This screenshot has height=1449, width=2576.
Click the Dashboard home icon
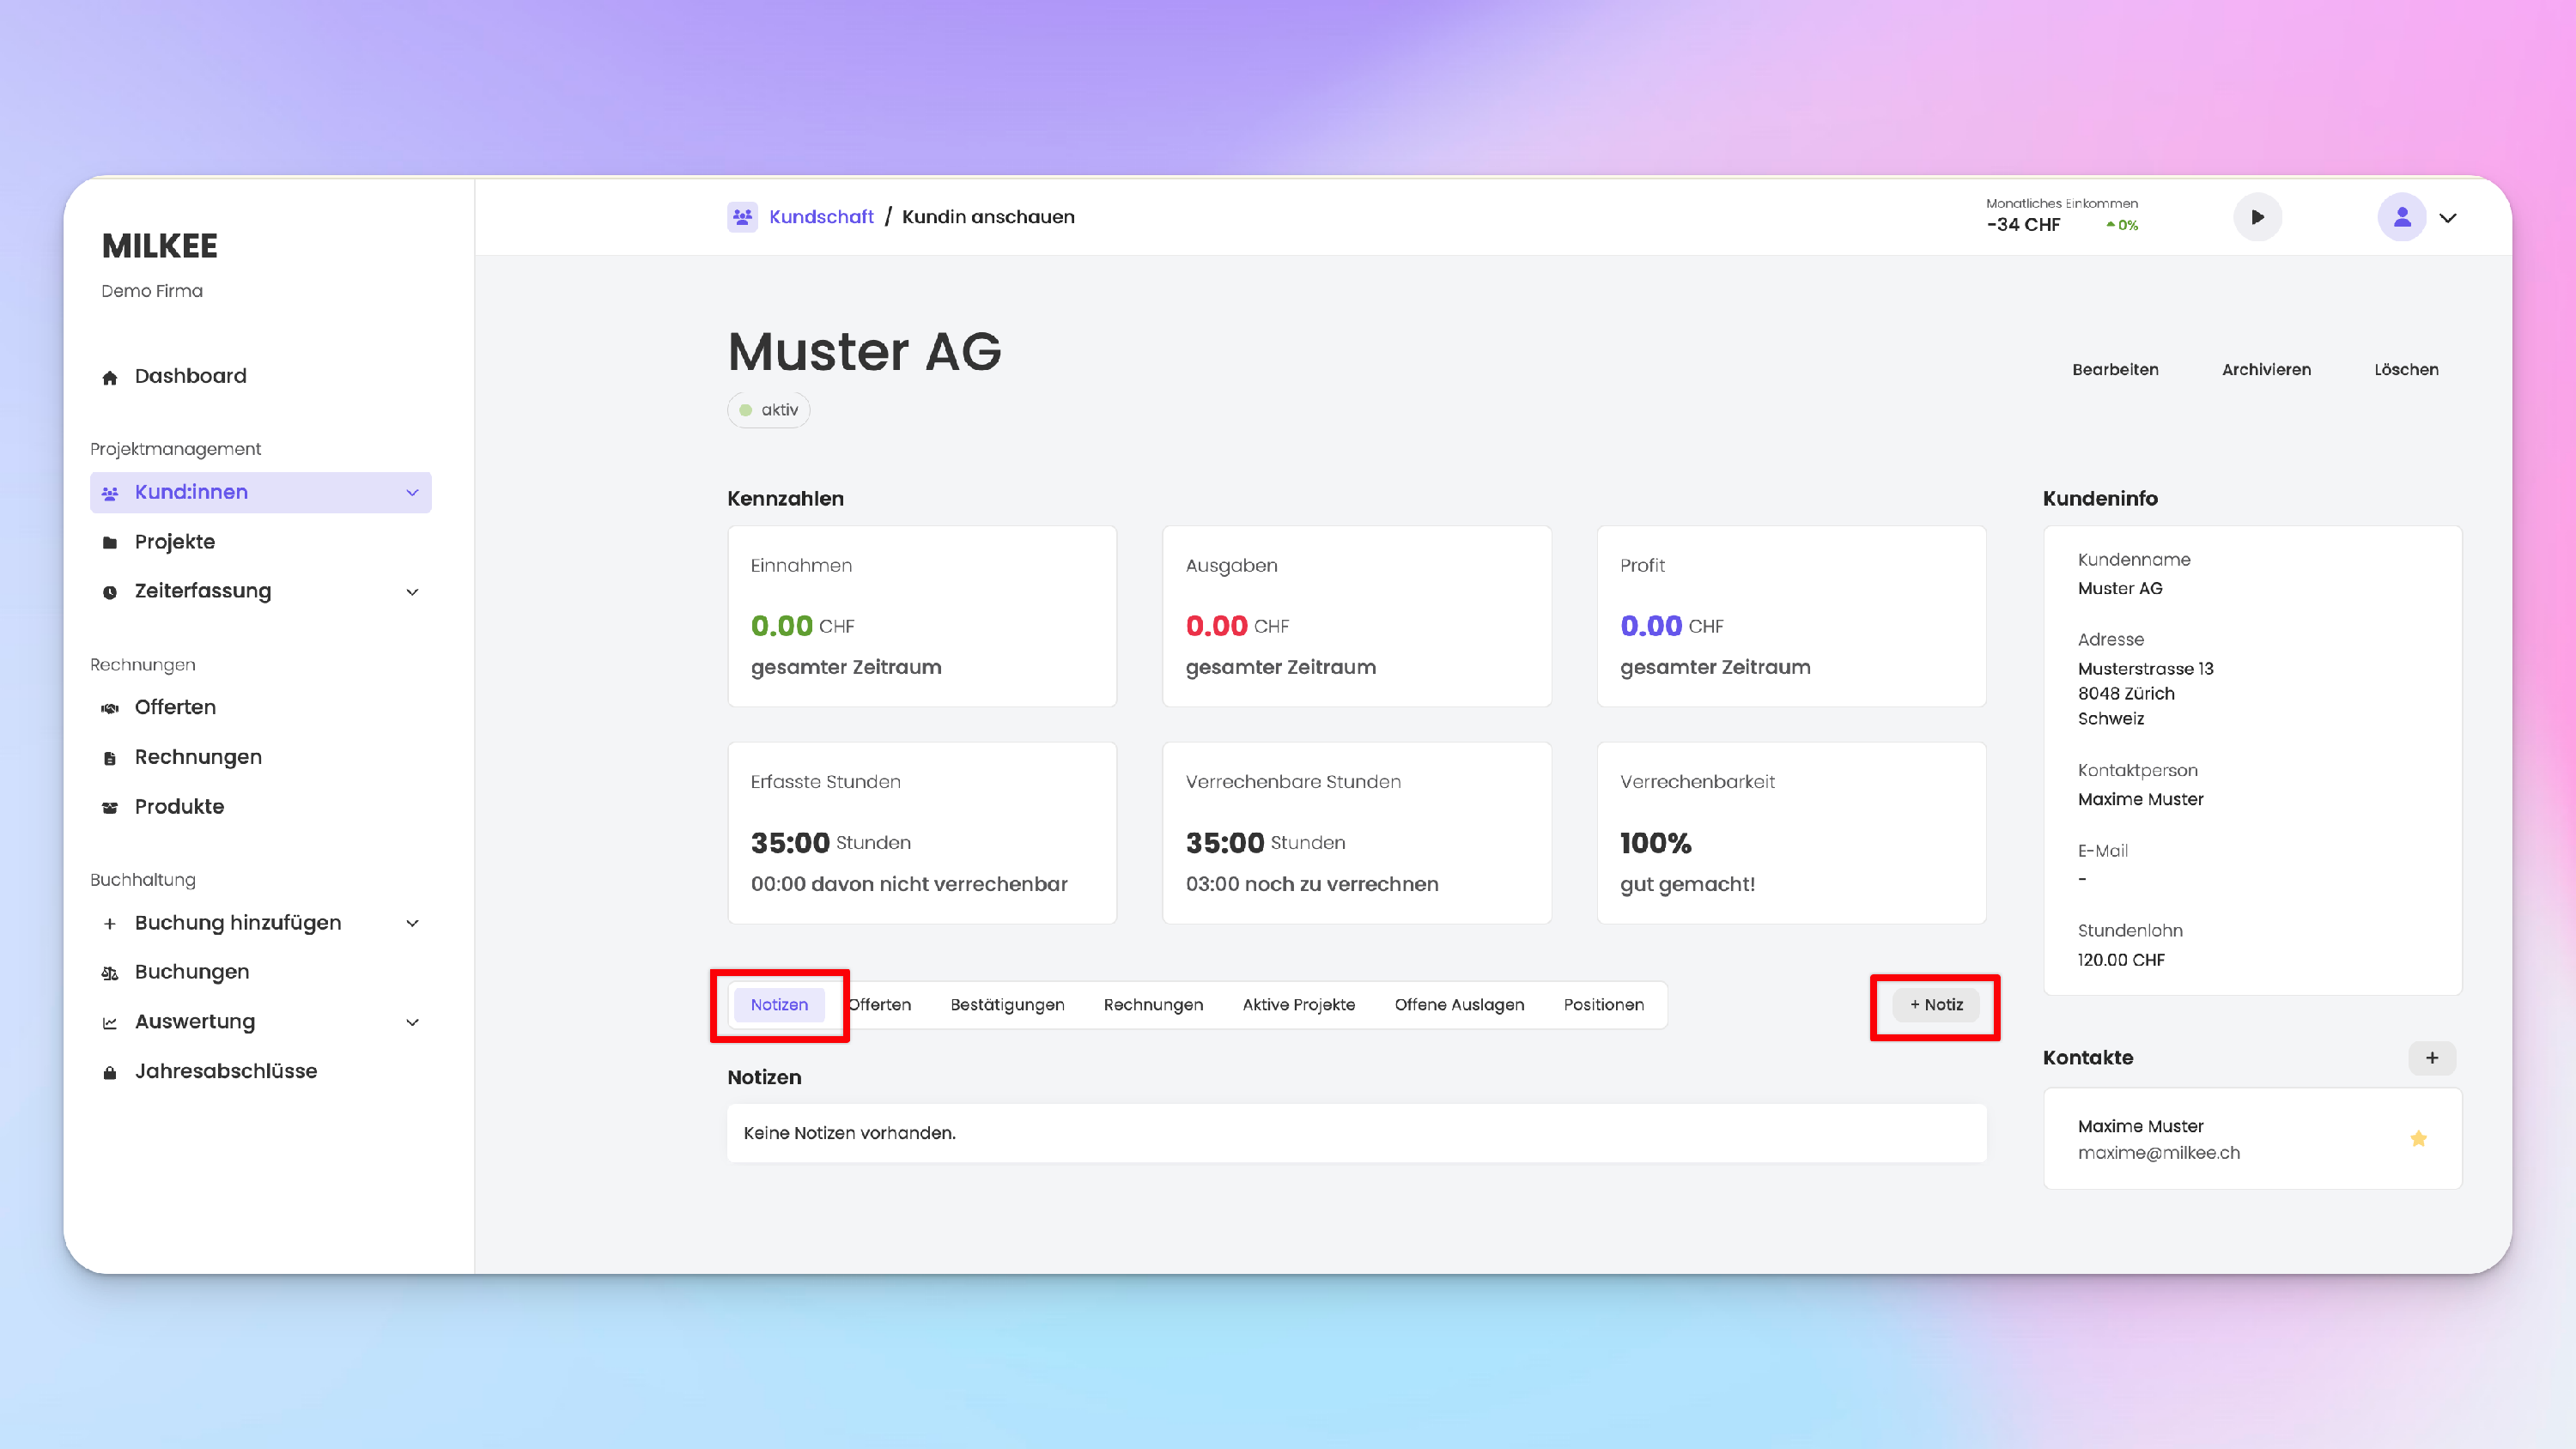[x=110, y=377]
